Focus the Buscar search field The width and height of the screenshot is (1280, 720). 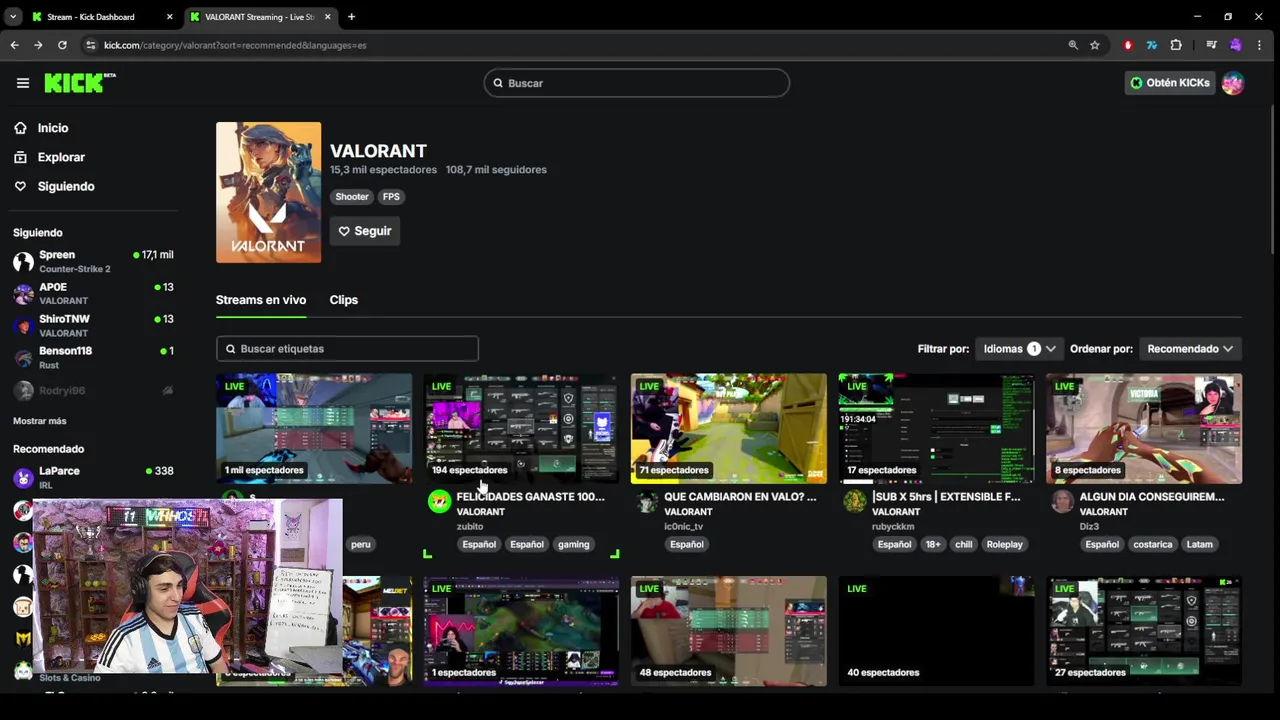(x=637, y=83)
